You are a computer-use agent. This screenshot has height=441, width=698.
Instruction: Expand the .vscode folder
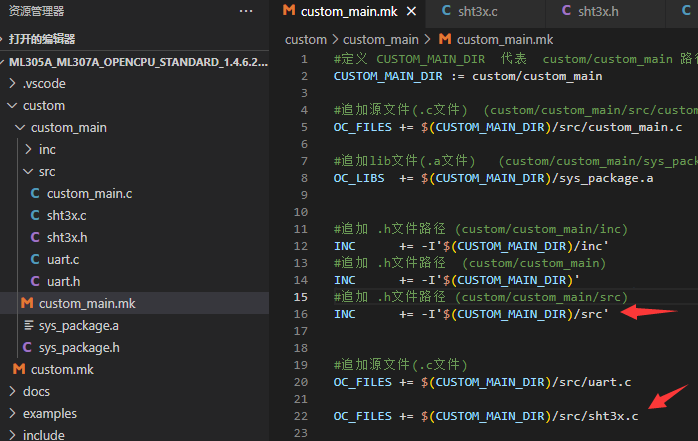click(x=12, y=83)
